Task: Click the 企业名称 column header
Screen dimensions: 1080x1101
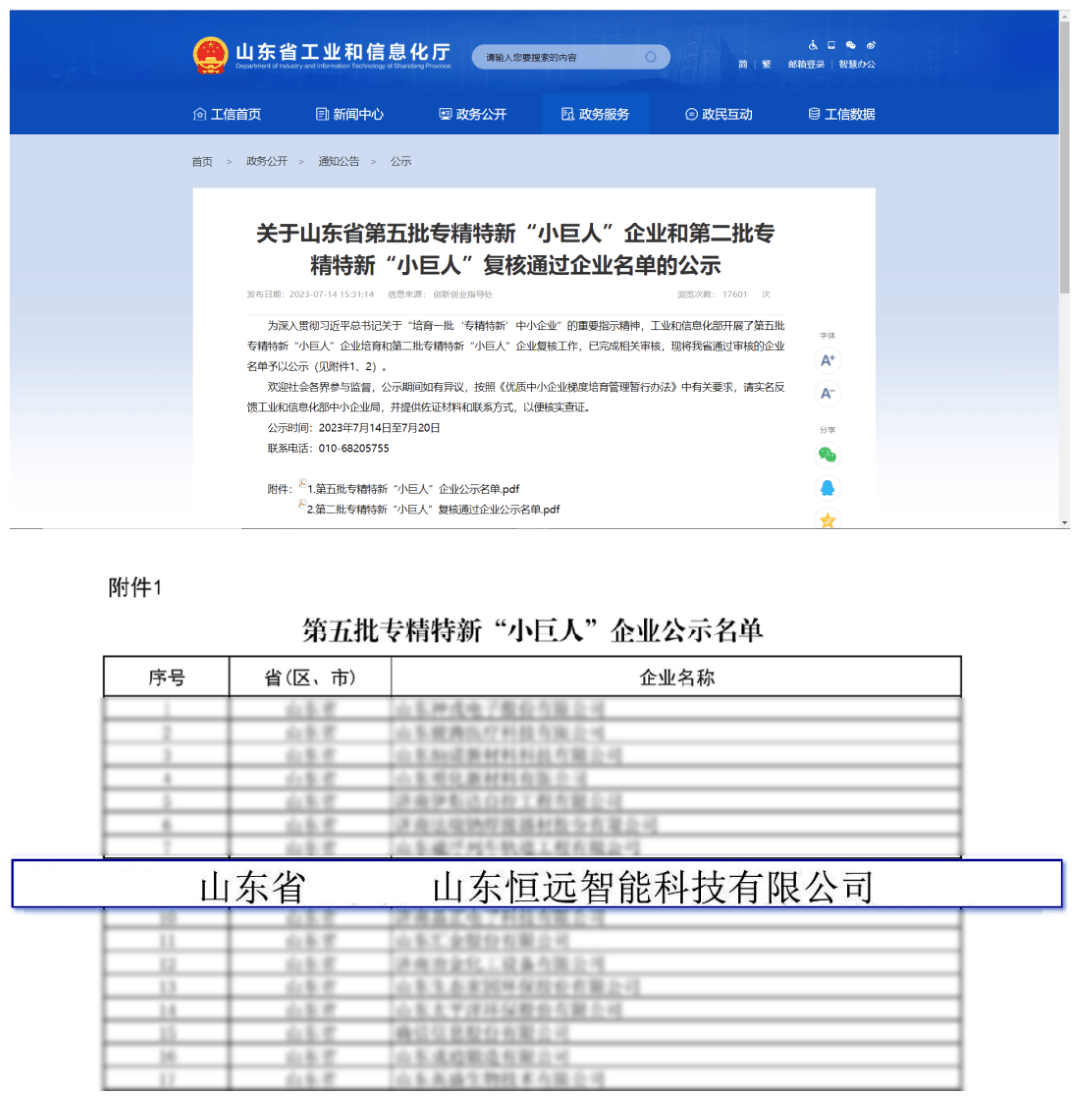Action: click(x=676, y=678)
